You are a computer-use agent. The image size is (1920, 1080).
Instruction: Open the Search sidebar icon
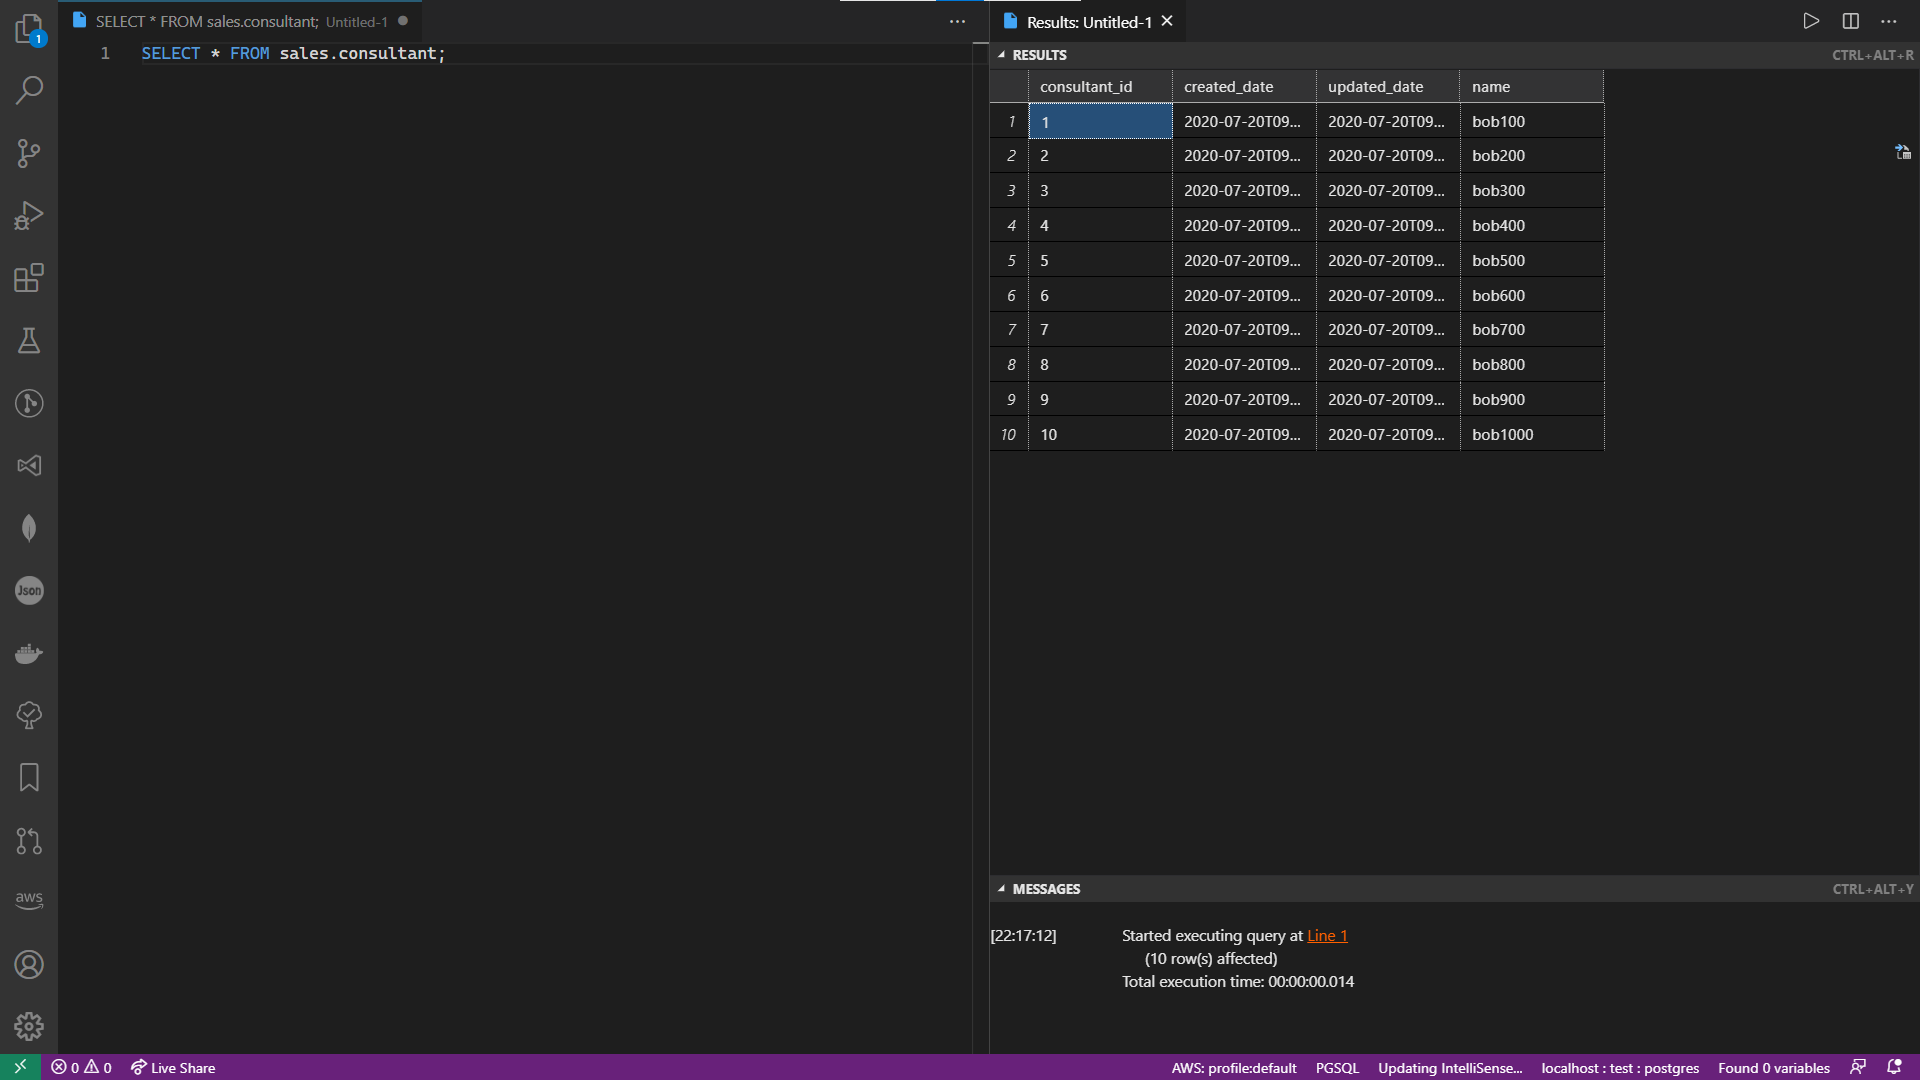tap(29, 90)
